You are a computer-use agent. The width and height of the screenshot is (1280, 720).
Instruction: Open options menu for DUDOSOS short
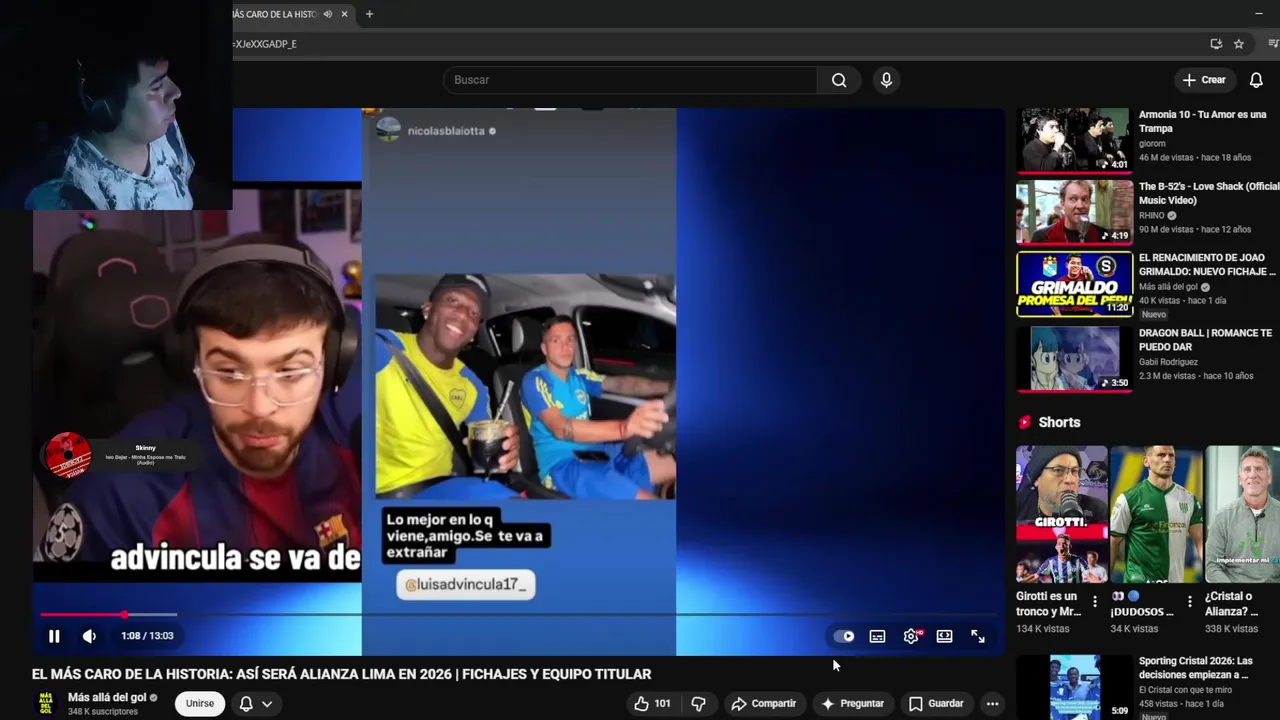[1189, 602]
